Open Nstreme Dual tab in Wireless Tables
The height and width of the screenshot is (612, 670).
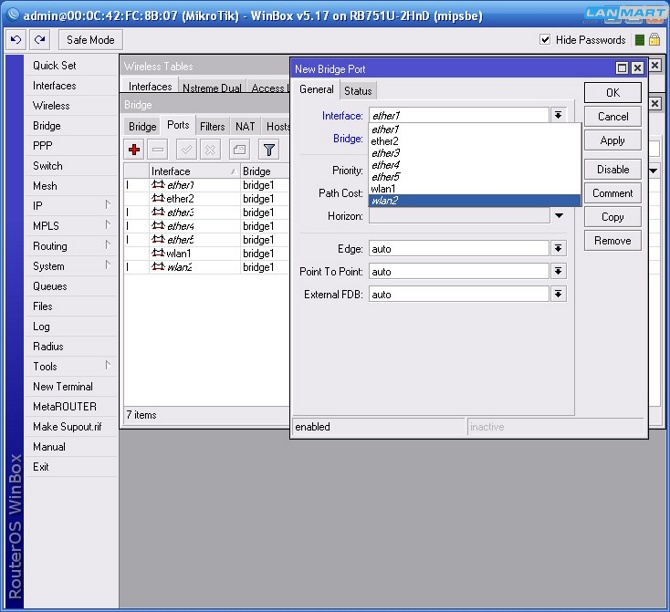212,88
